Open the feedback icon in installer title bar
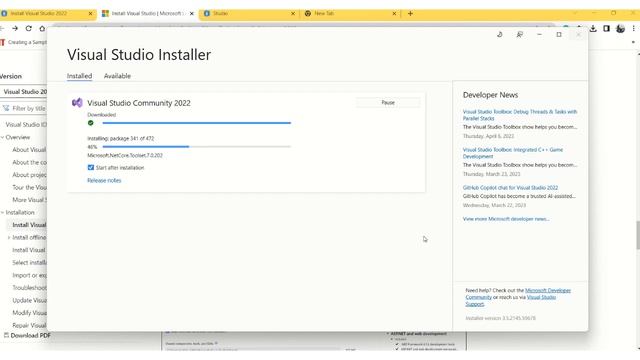 [x=520, y=35]
